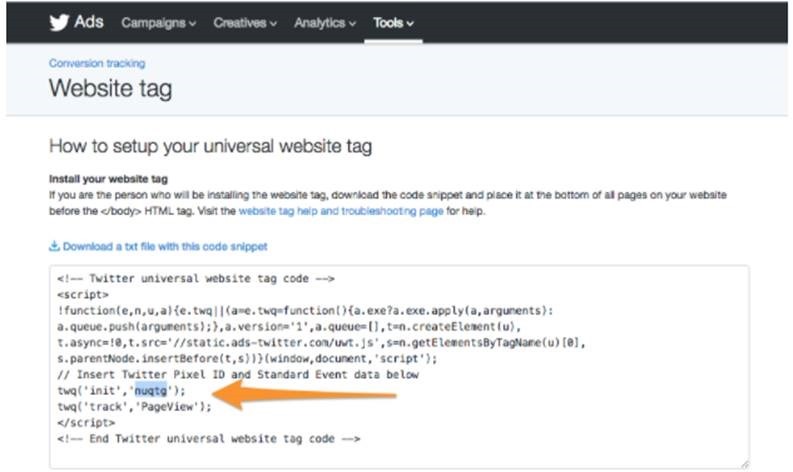Click the End Twitter universal website tag comment
This screenshot has height=472, width=793.
(208, 438)
